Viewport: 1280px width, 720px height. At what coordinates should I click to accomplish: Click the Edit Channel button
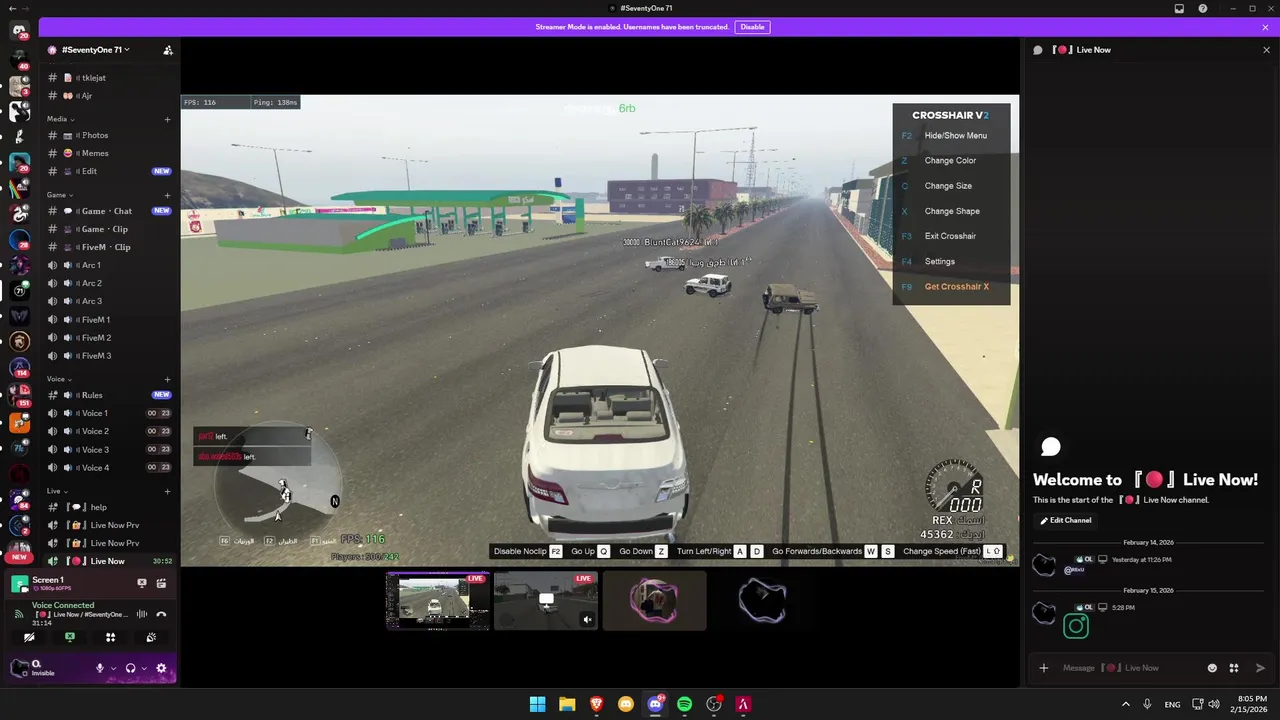[1066, 520]
